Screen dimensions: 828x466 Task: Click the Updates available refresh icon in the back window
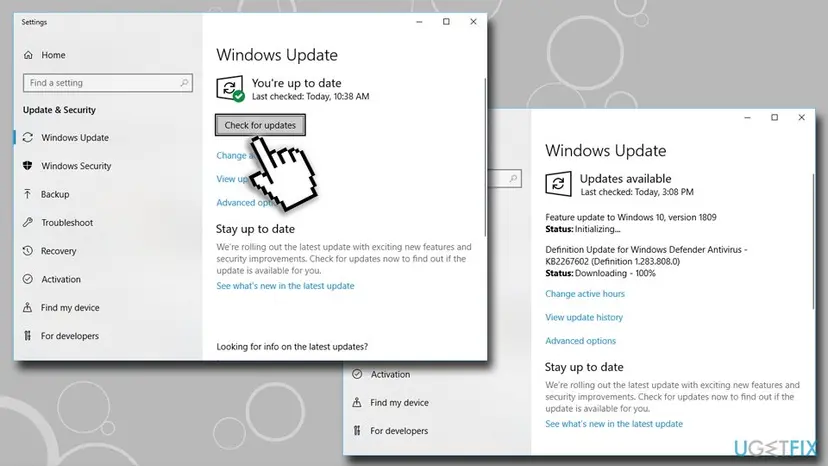point(558,184)
